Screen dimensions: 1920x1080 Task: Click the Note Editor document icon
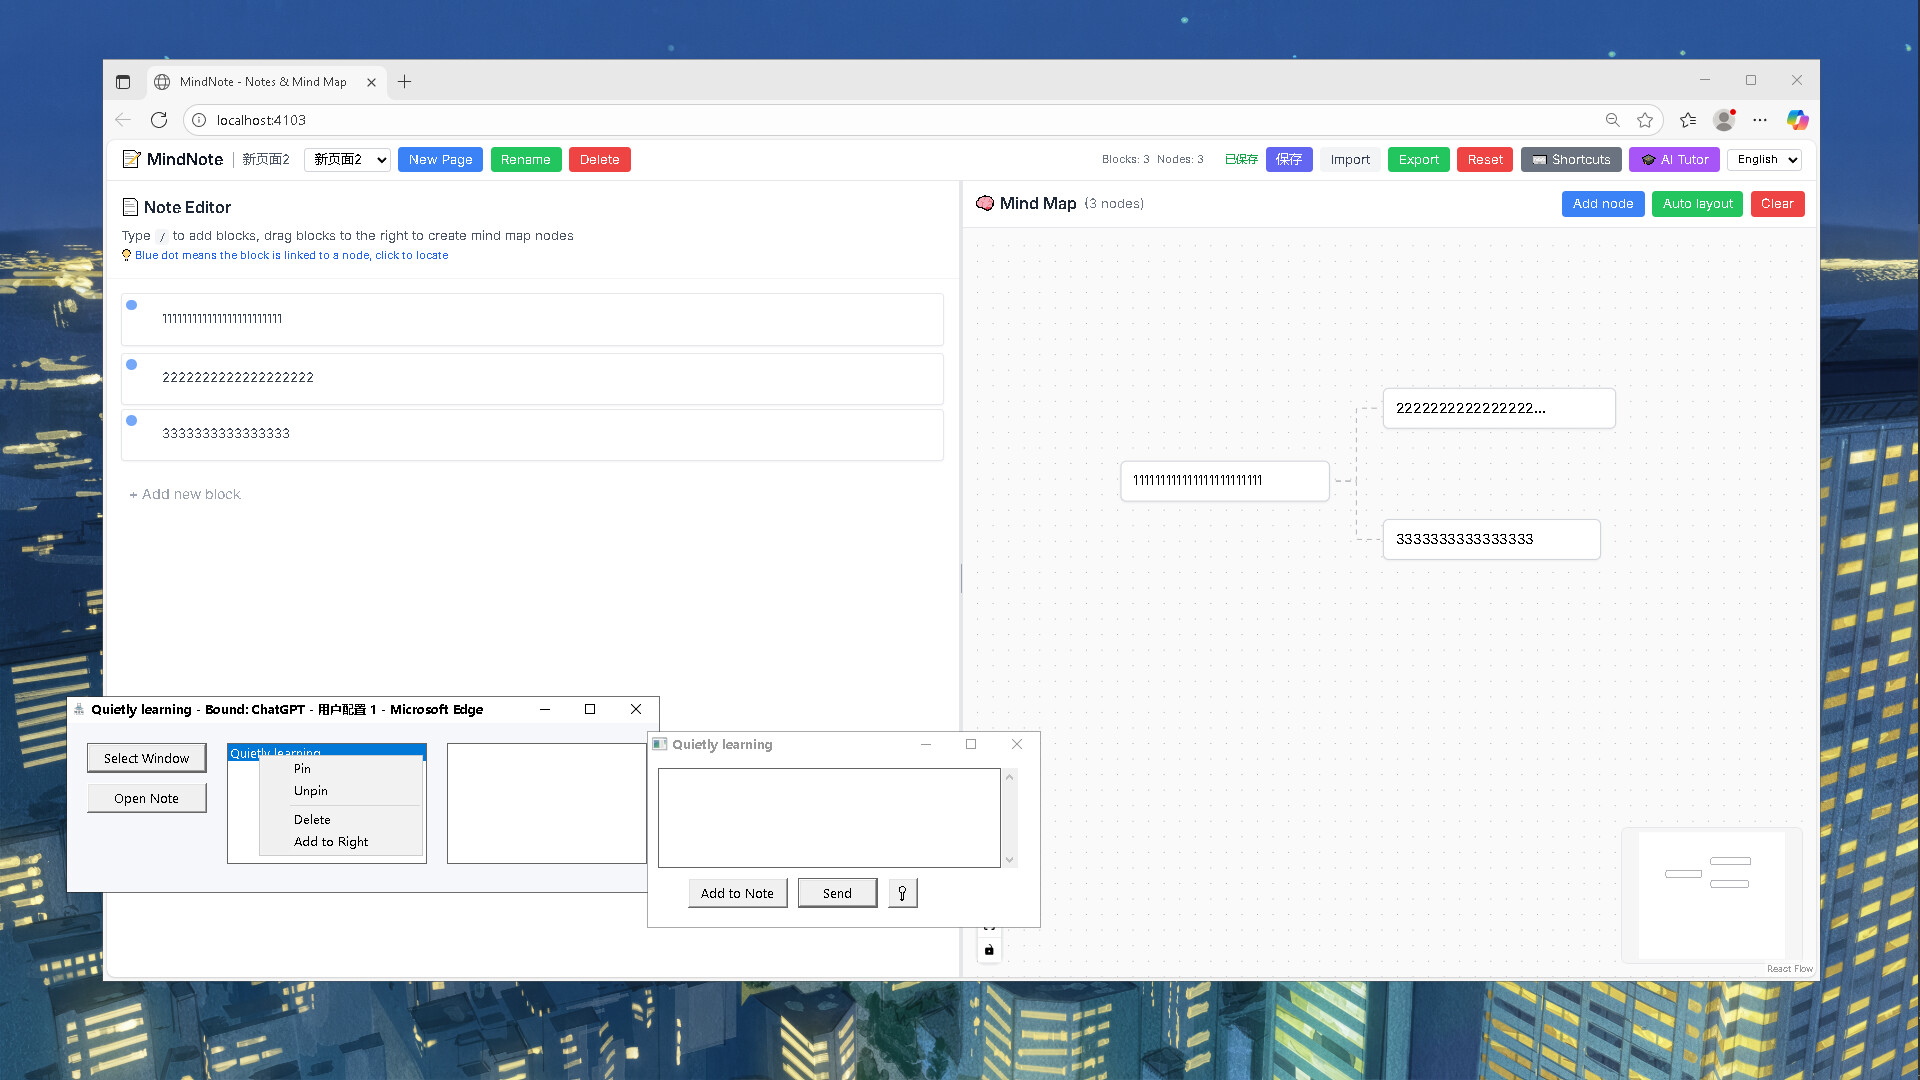[131, 207]
